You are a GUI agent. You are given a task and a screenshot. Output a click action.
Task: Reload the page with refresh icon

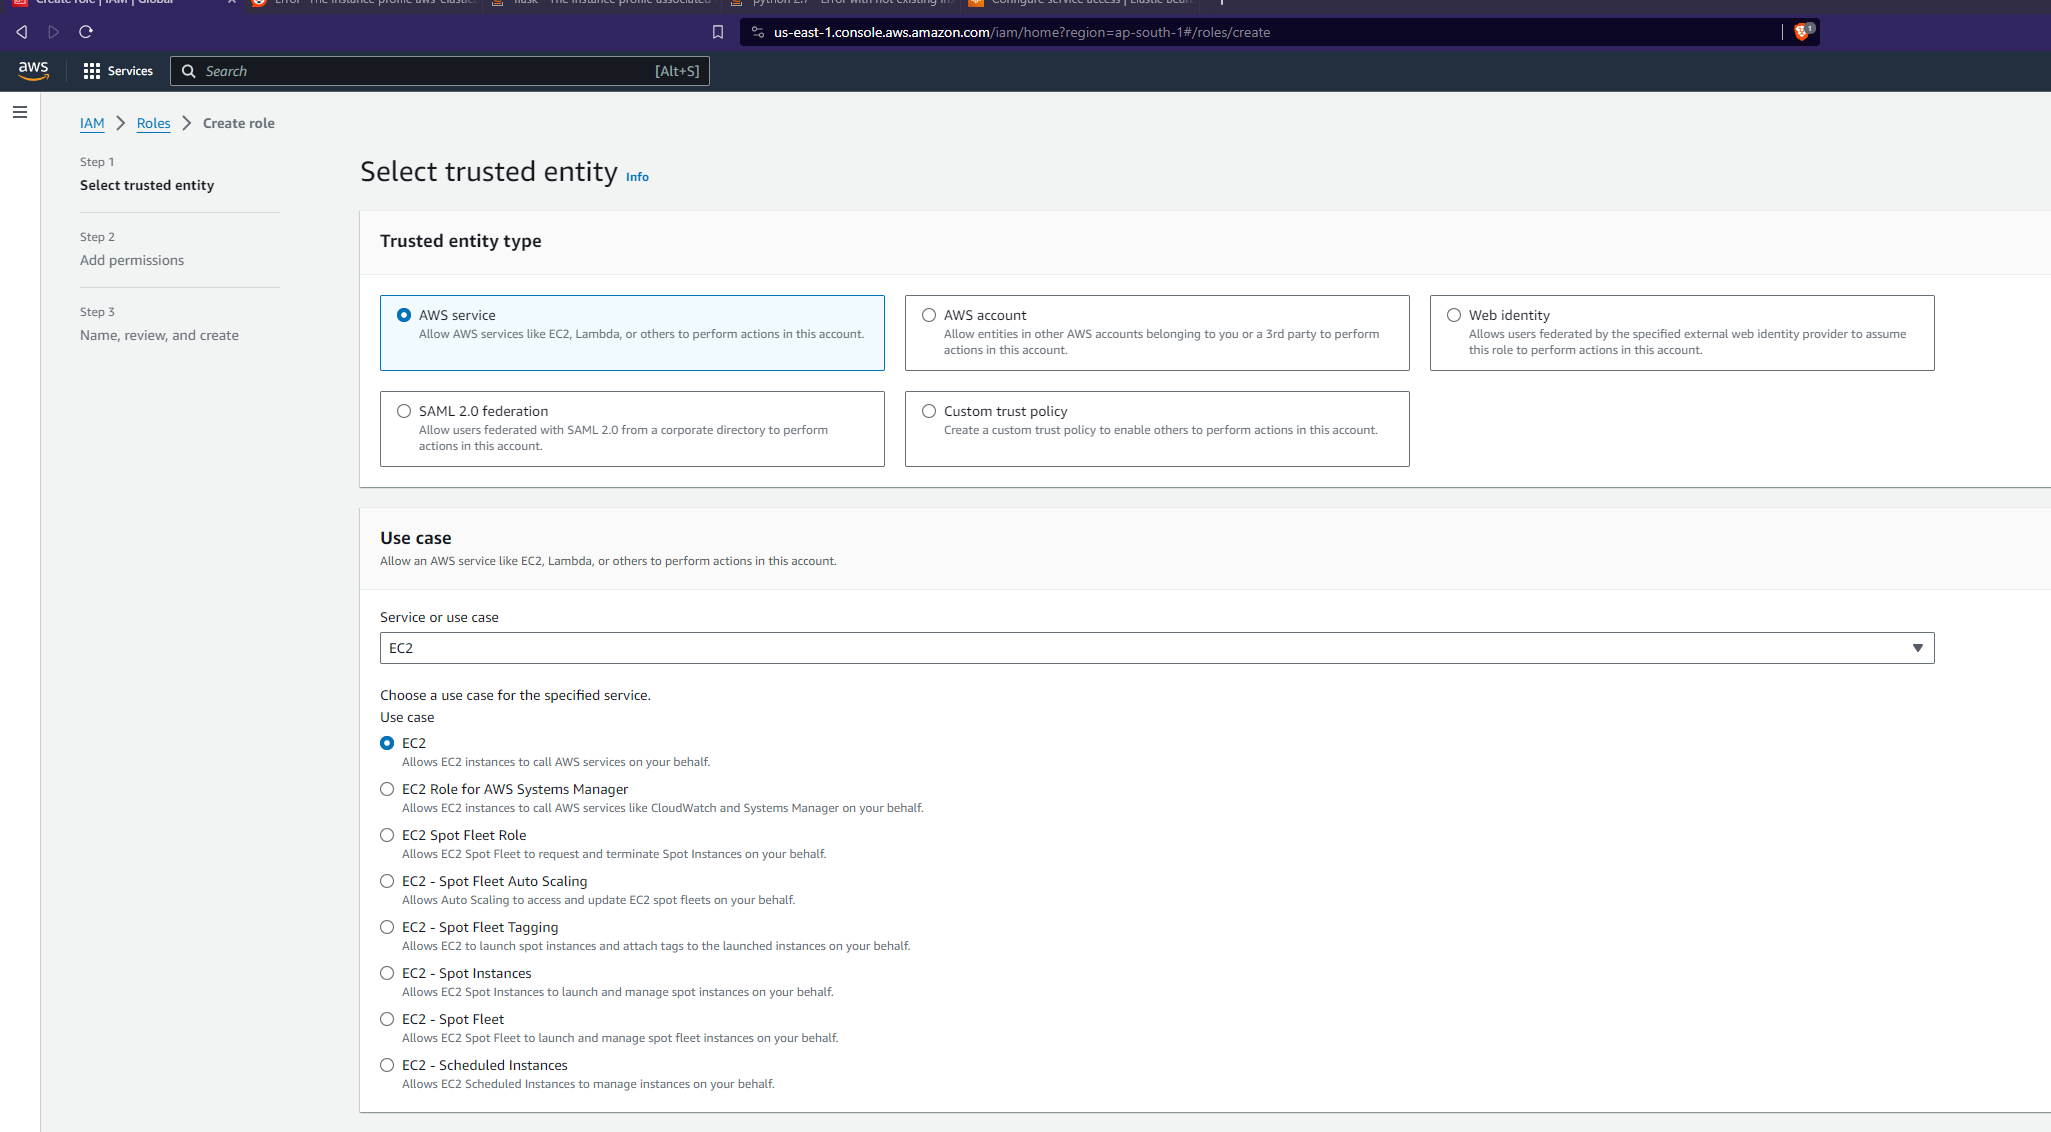(x=86, y=32)
